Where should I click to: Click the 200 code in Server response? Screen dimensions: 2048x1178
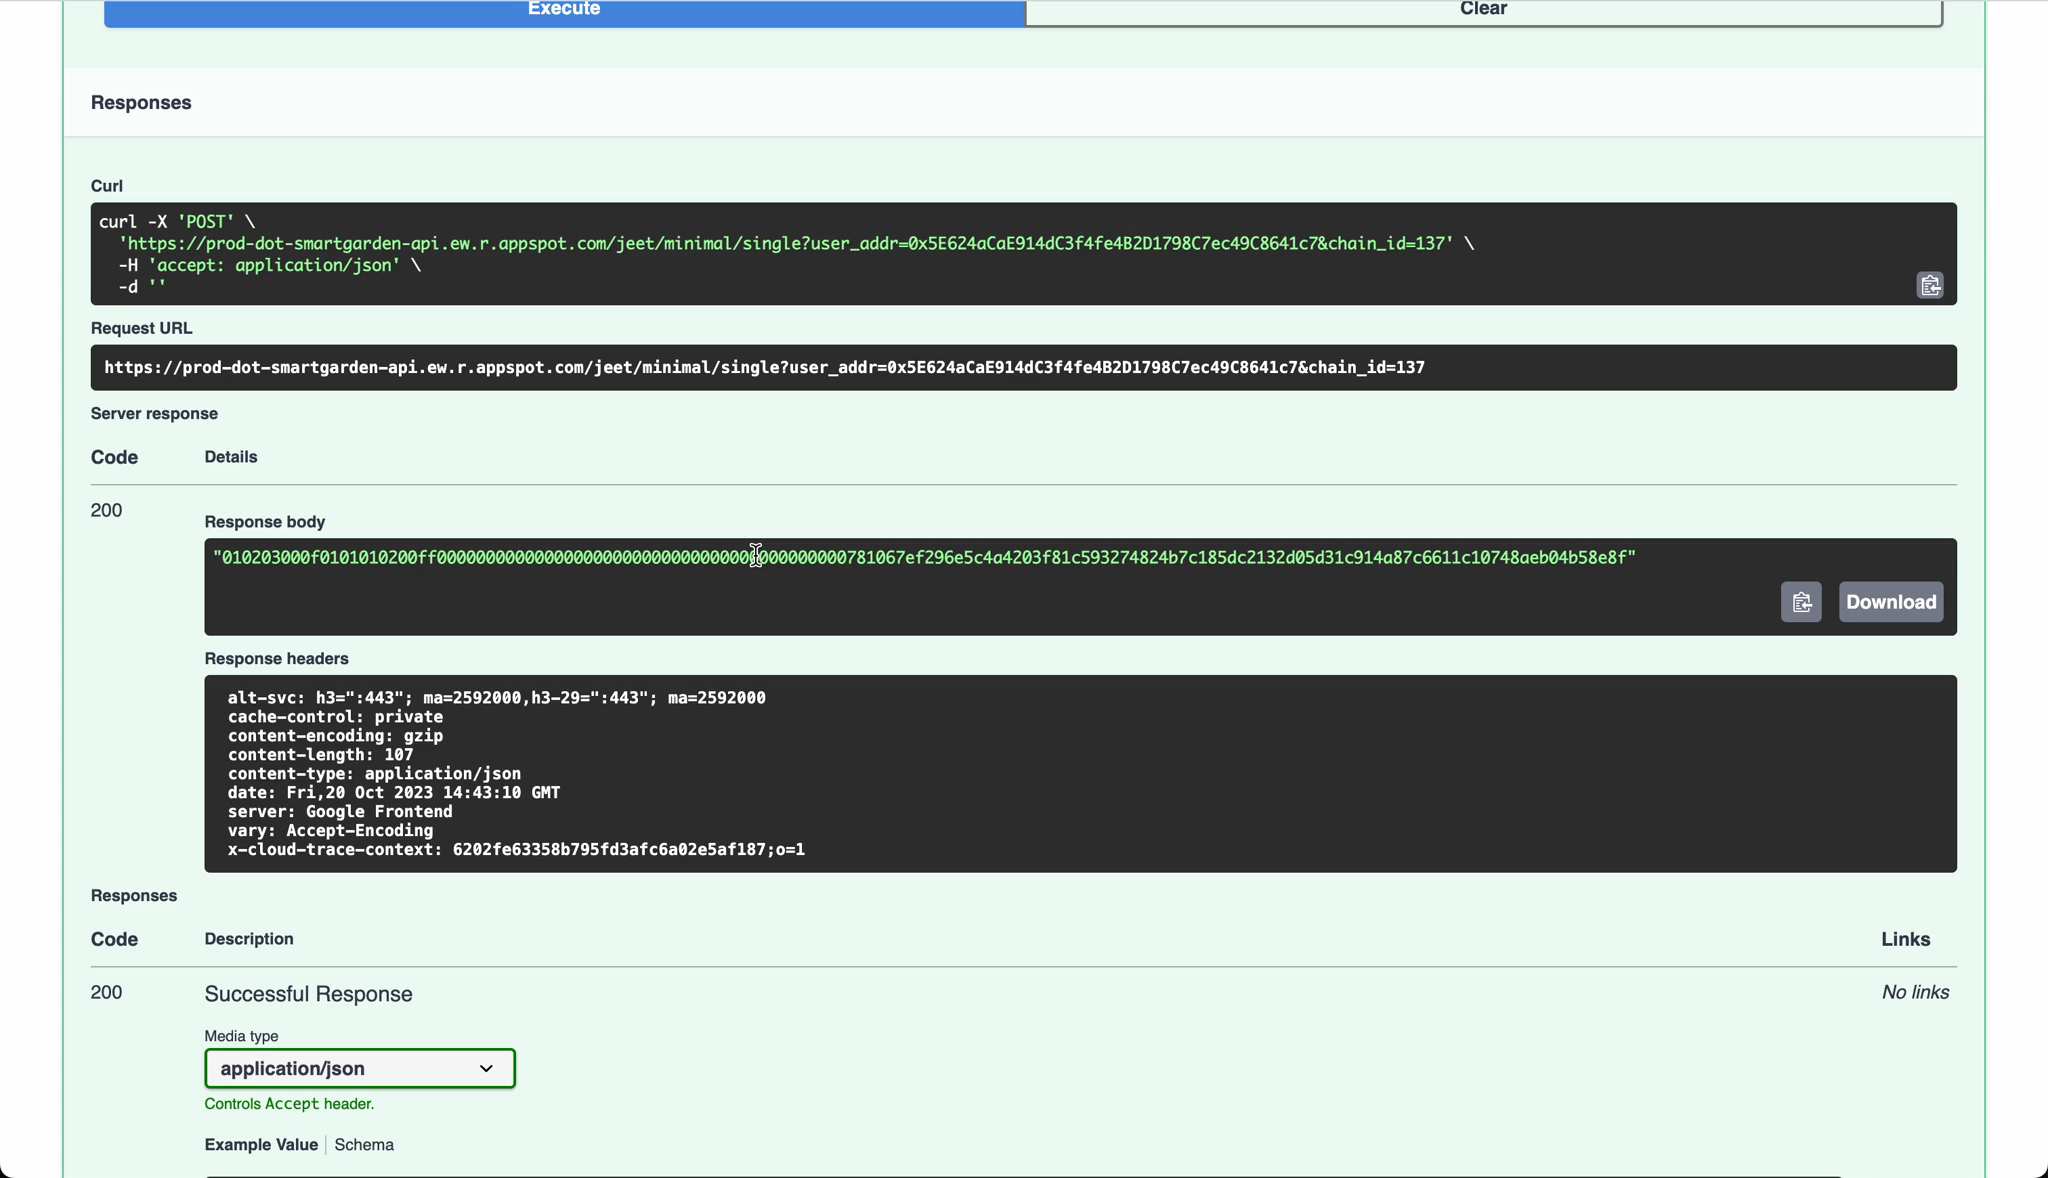click(x=106, y=511)
